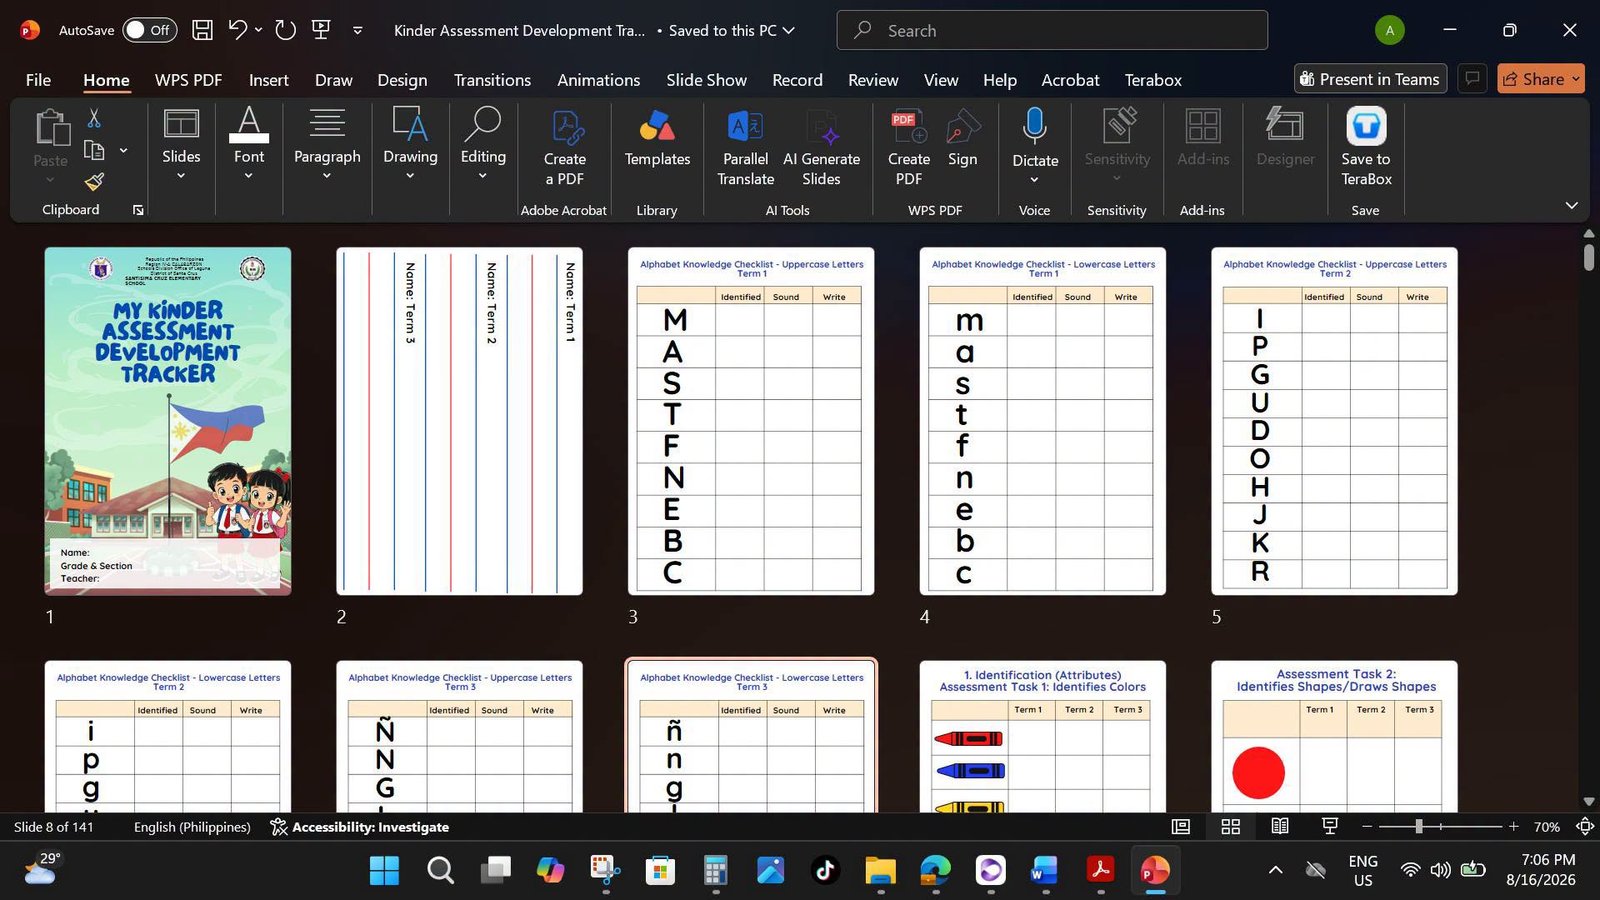Redo the last action
This screenshot has width=1600, height=900.
click(286, 30)
